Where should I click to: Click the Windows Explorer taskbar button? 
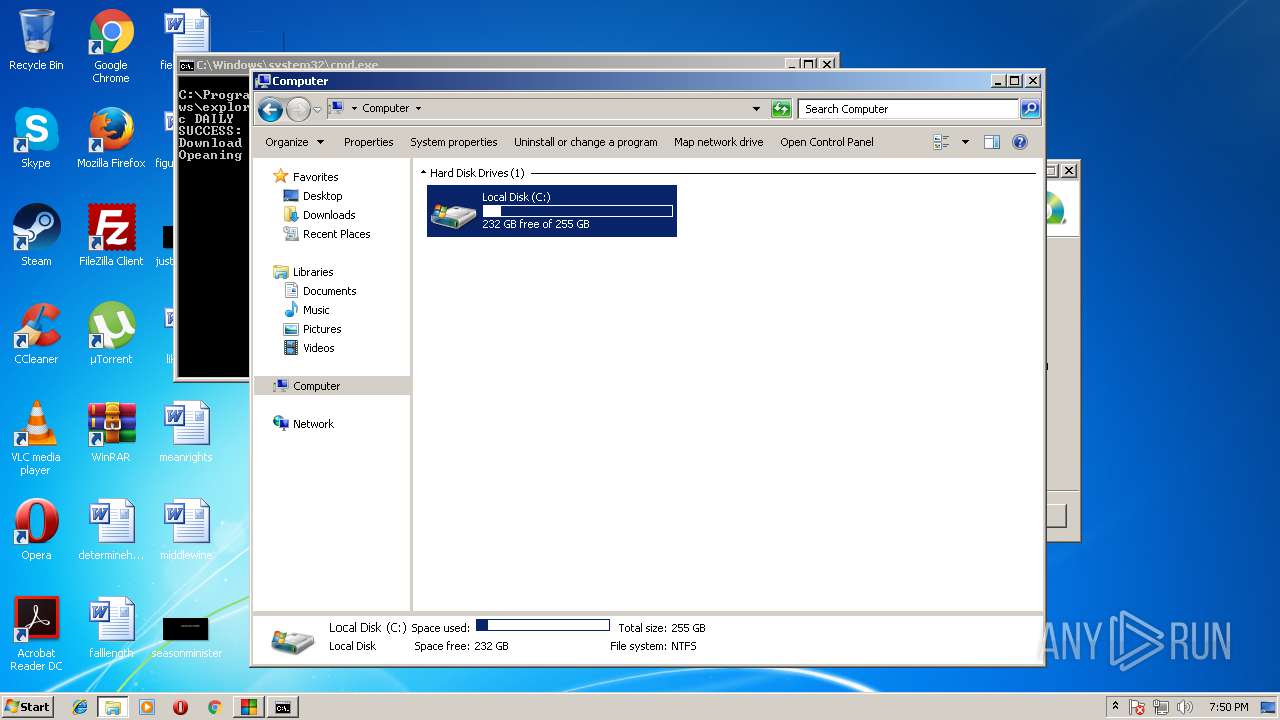(113, 707)
